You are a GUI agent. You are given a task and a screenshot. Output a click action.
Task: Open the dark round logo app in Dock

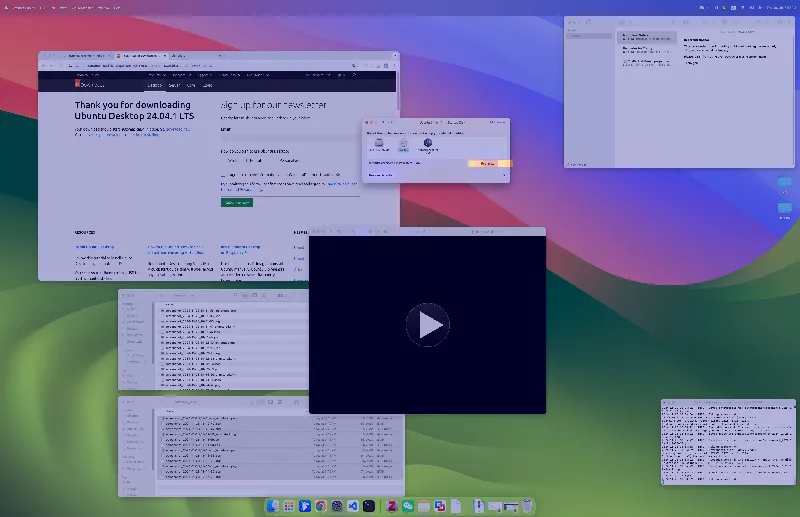[x=337, y=506]
